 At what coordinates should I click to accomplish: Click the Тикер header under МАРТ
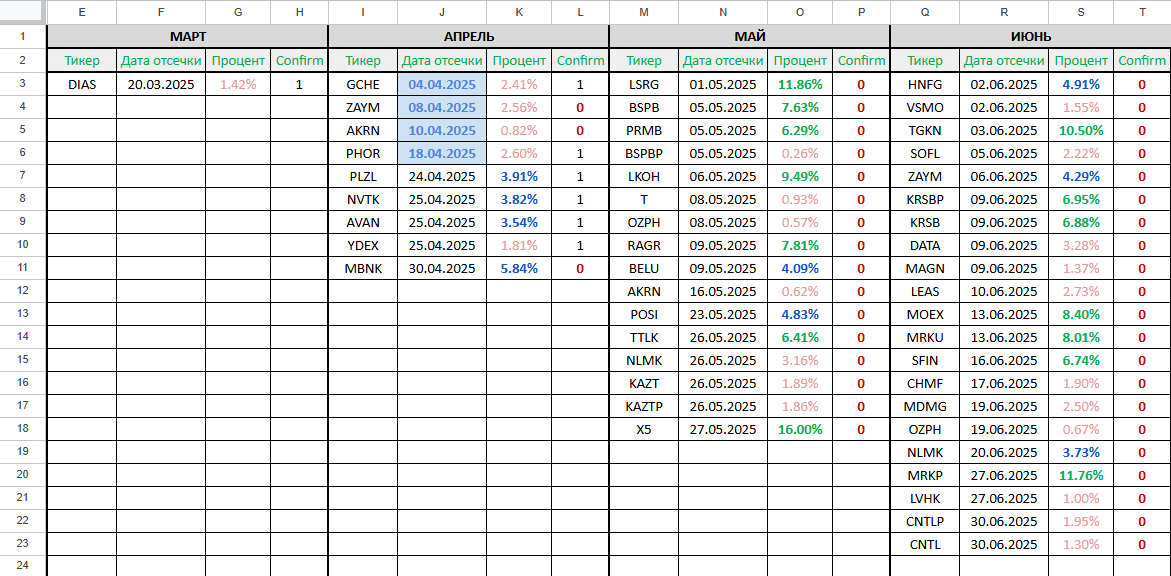tap(81, 61)
